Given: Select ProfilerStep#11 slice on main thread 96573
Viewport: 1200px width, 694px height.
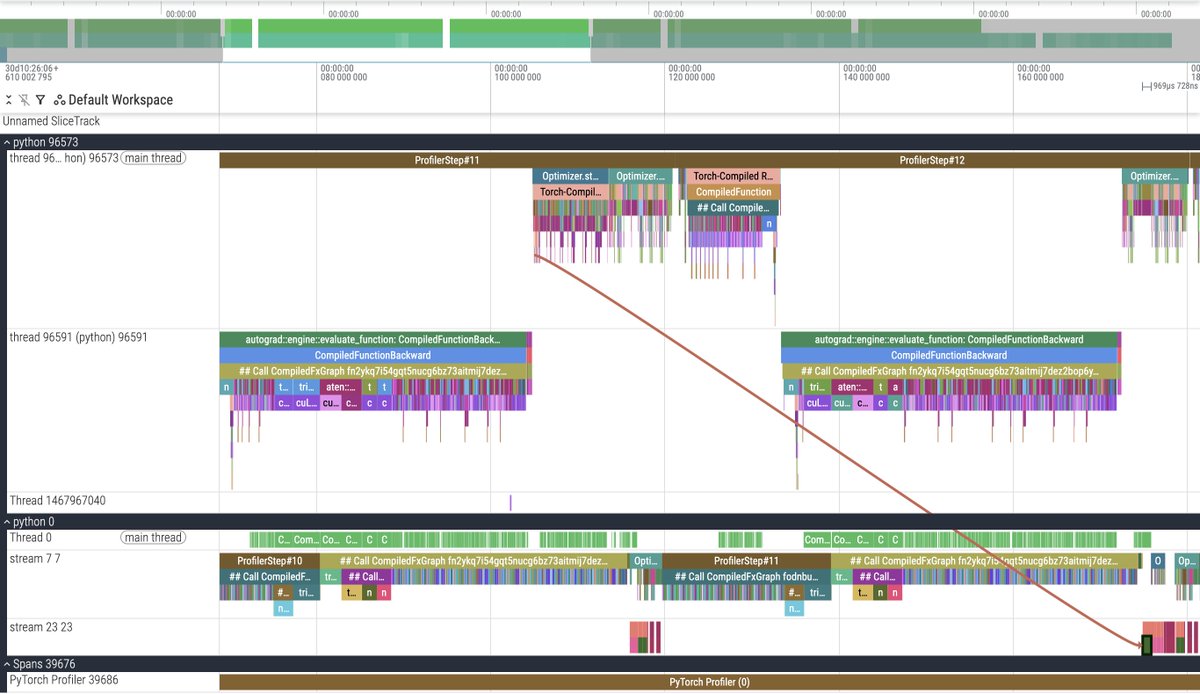Looking at the screenshot, I should pyautogui.click(x=447, y=160).
